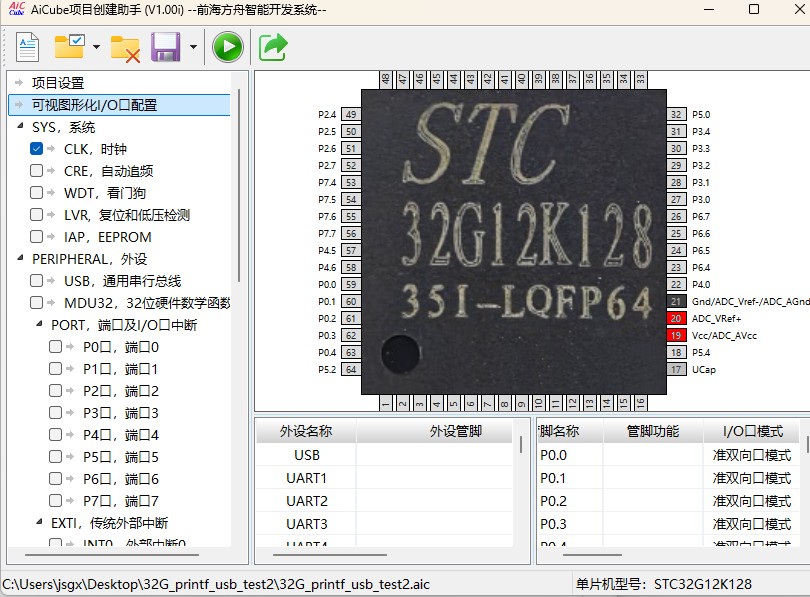Click tree panel horizontal scrollbar
This screenshot has height=597, width=810.
click(112, 555)
